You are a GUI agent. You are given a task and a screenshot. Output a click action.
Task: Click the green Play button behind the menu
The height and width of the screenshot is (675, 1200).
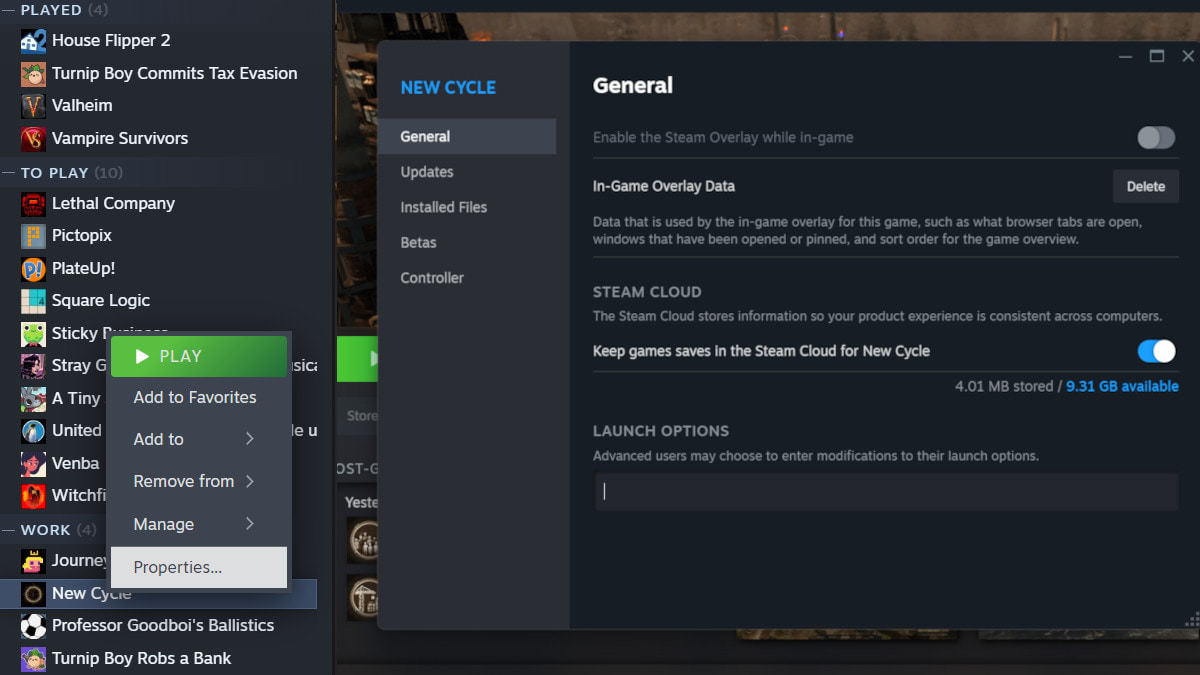point(357,358)
